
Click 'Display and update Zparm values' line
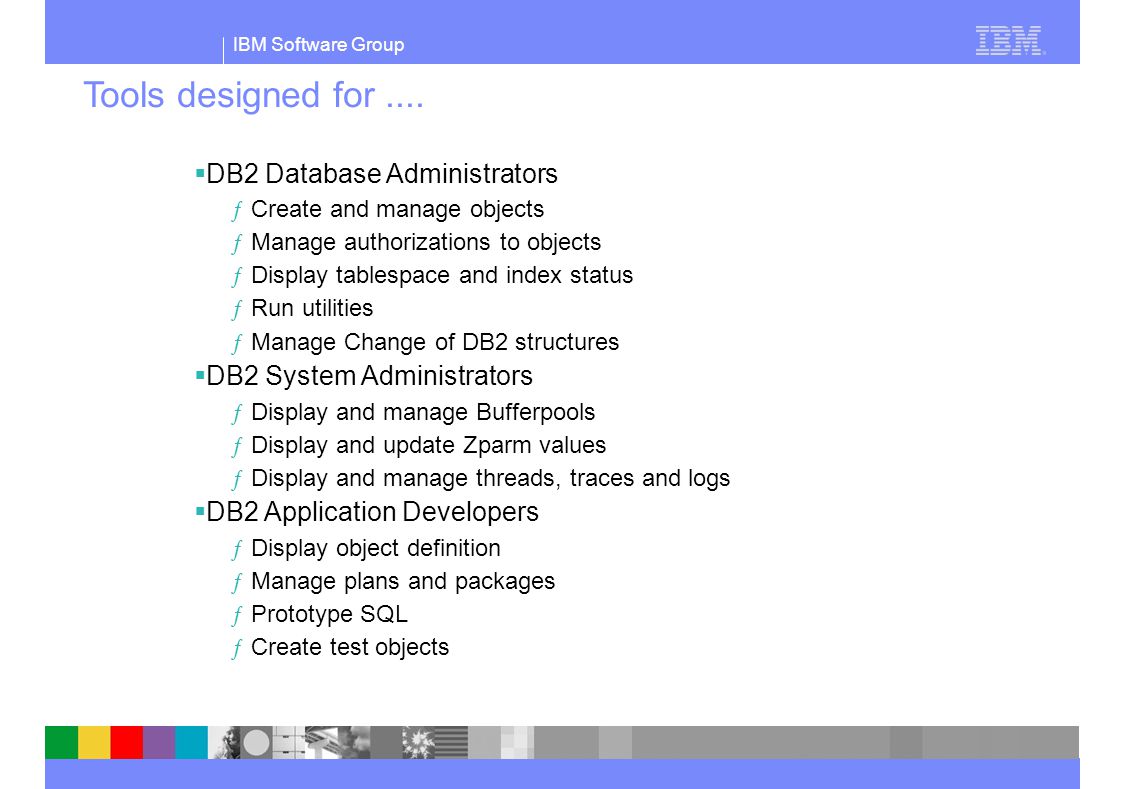click(429, 445)
